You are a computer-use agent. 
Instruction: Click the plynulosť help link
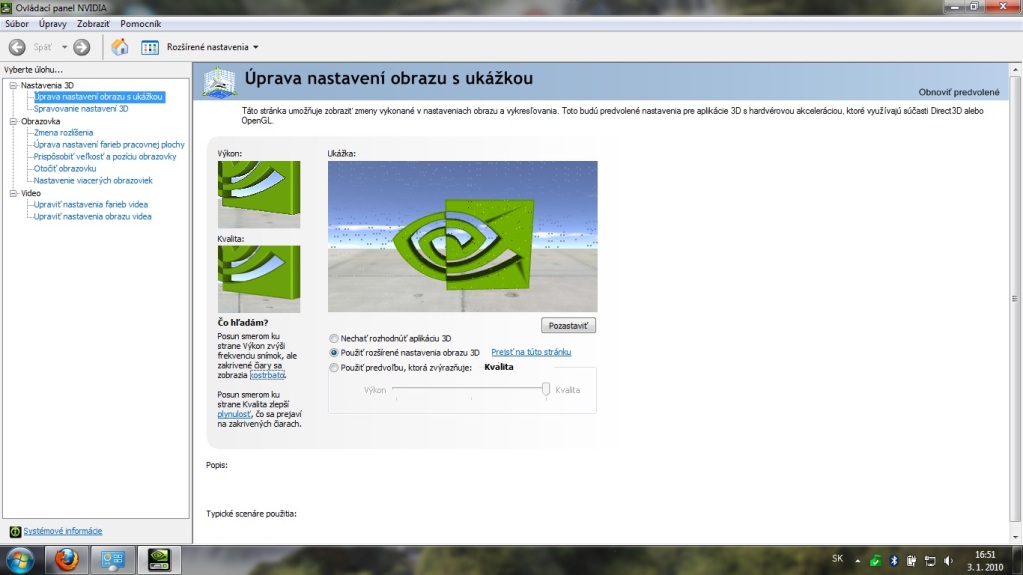234,414
